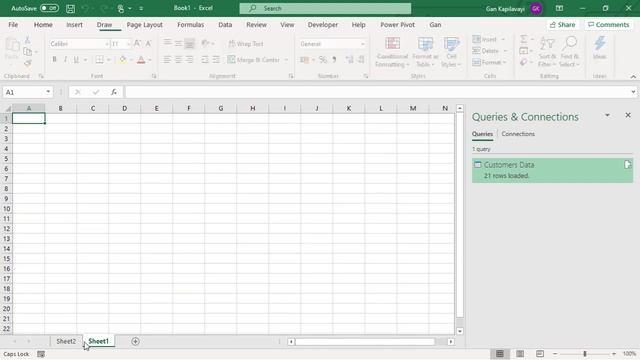Click the Wrap Text button
This screenshot has height=360, width=640.
click(246, 44)
